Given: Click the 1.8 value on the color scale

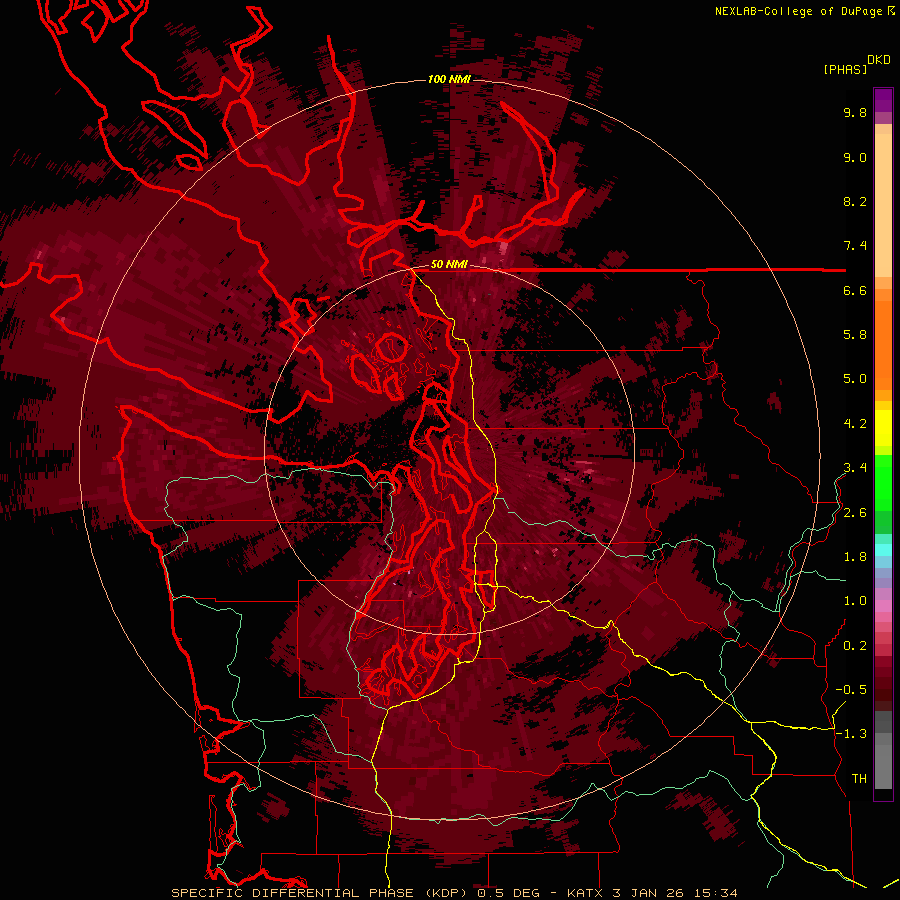Looking at the screenshot, I should [855, 557].
